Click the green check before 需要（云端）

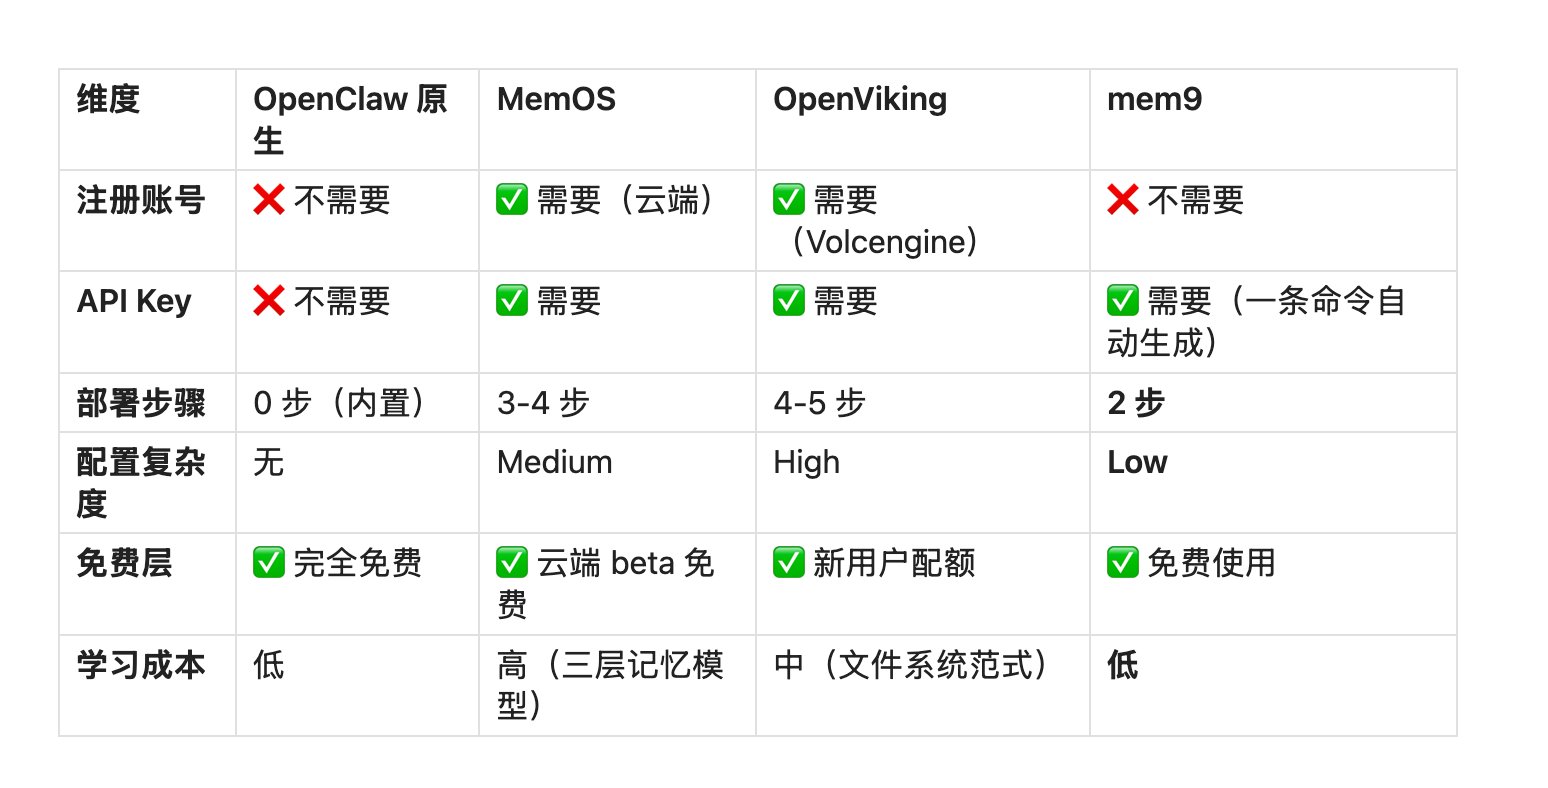point(512,200)
